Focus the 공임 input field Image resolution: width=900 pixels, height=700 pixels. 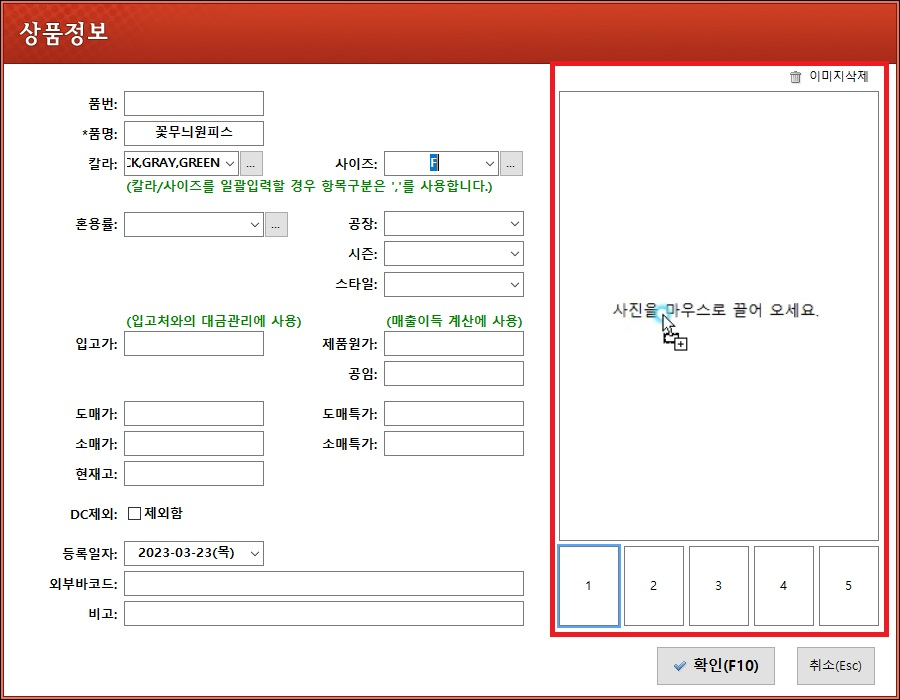tap(453, 374)
